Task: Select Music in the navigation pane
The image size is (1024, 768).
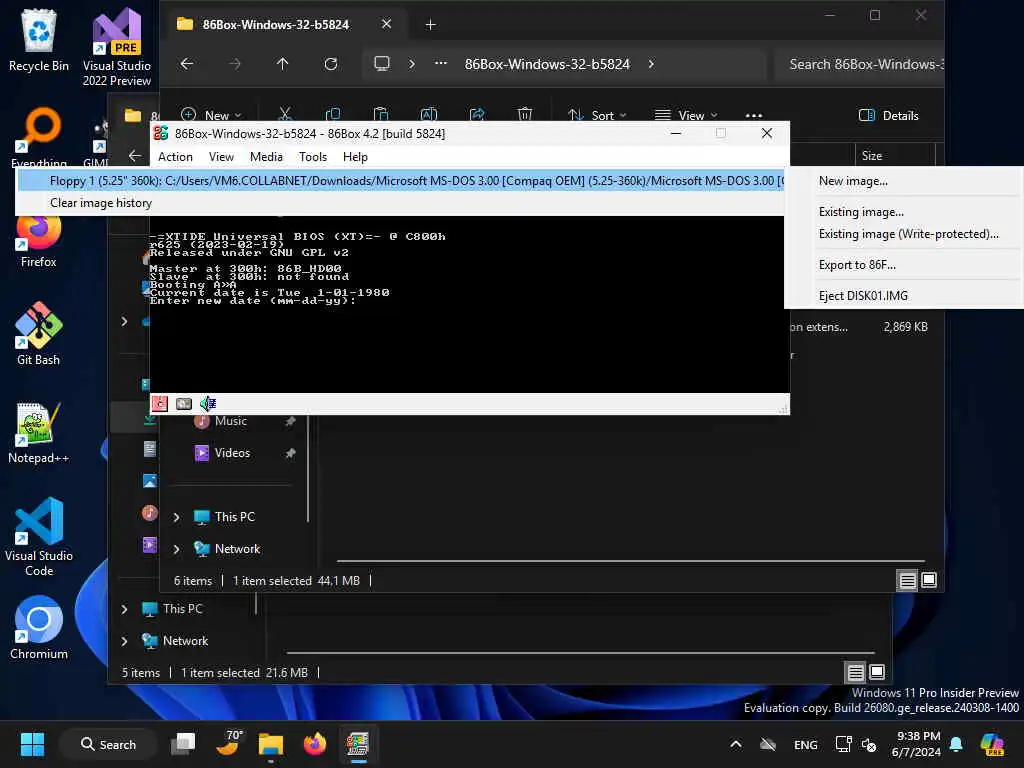Action: 231,421
